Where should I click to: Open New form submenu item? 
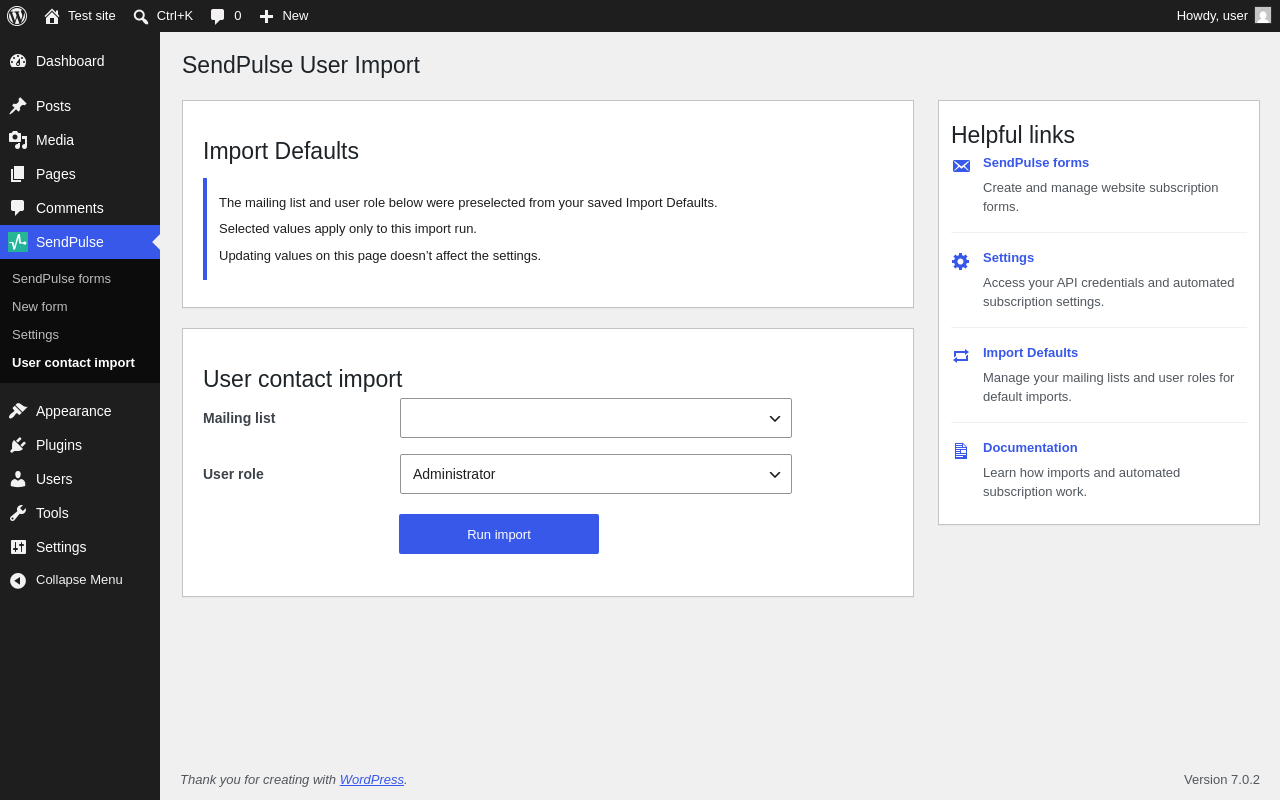coord(40,306)
